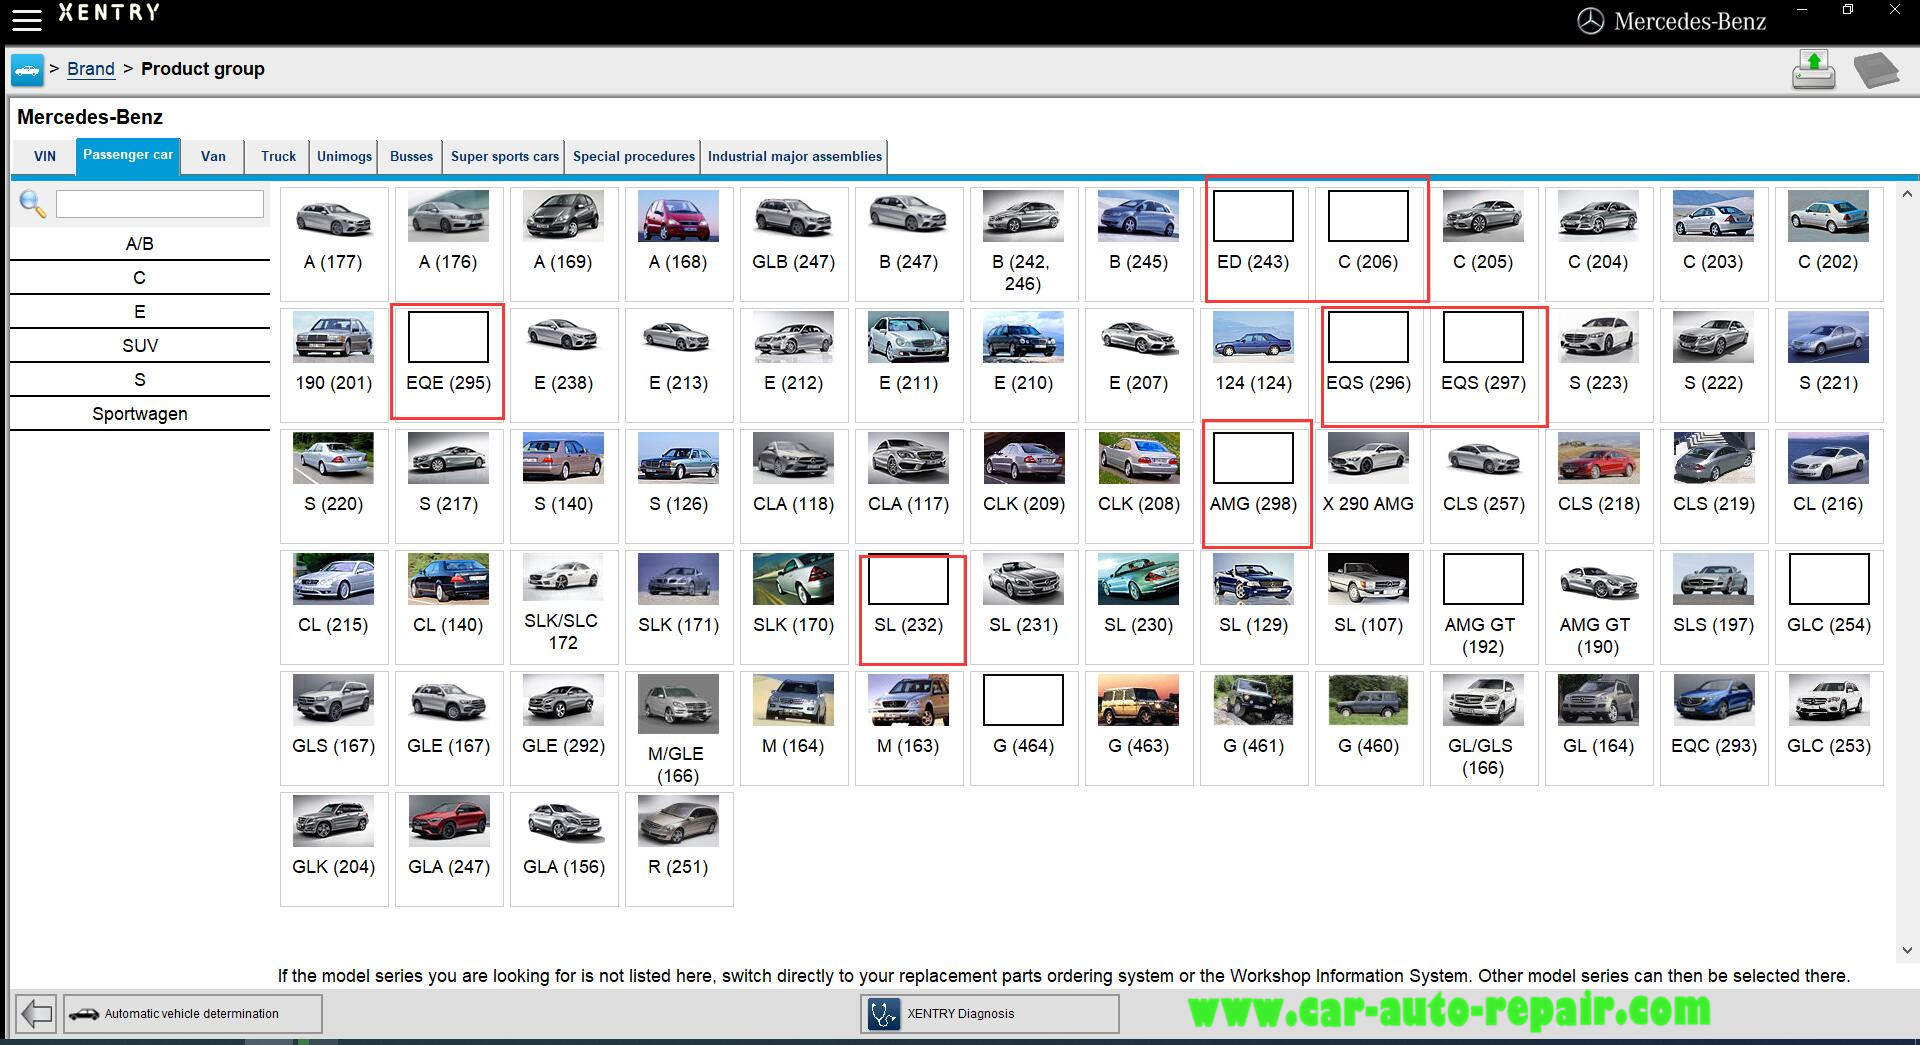Select the Special procedures tab

[634, 156]
